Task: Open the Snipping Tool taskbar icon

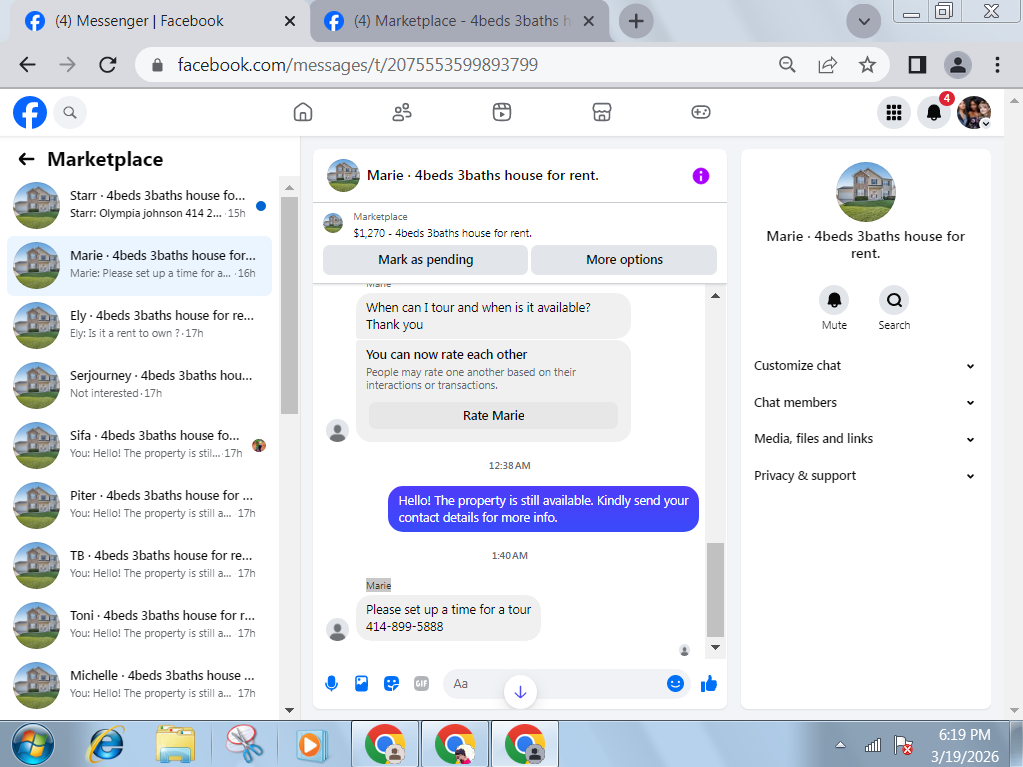Action: 244,744
